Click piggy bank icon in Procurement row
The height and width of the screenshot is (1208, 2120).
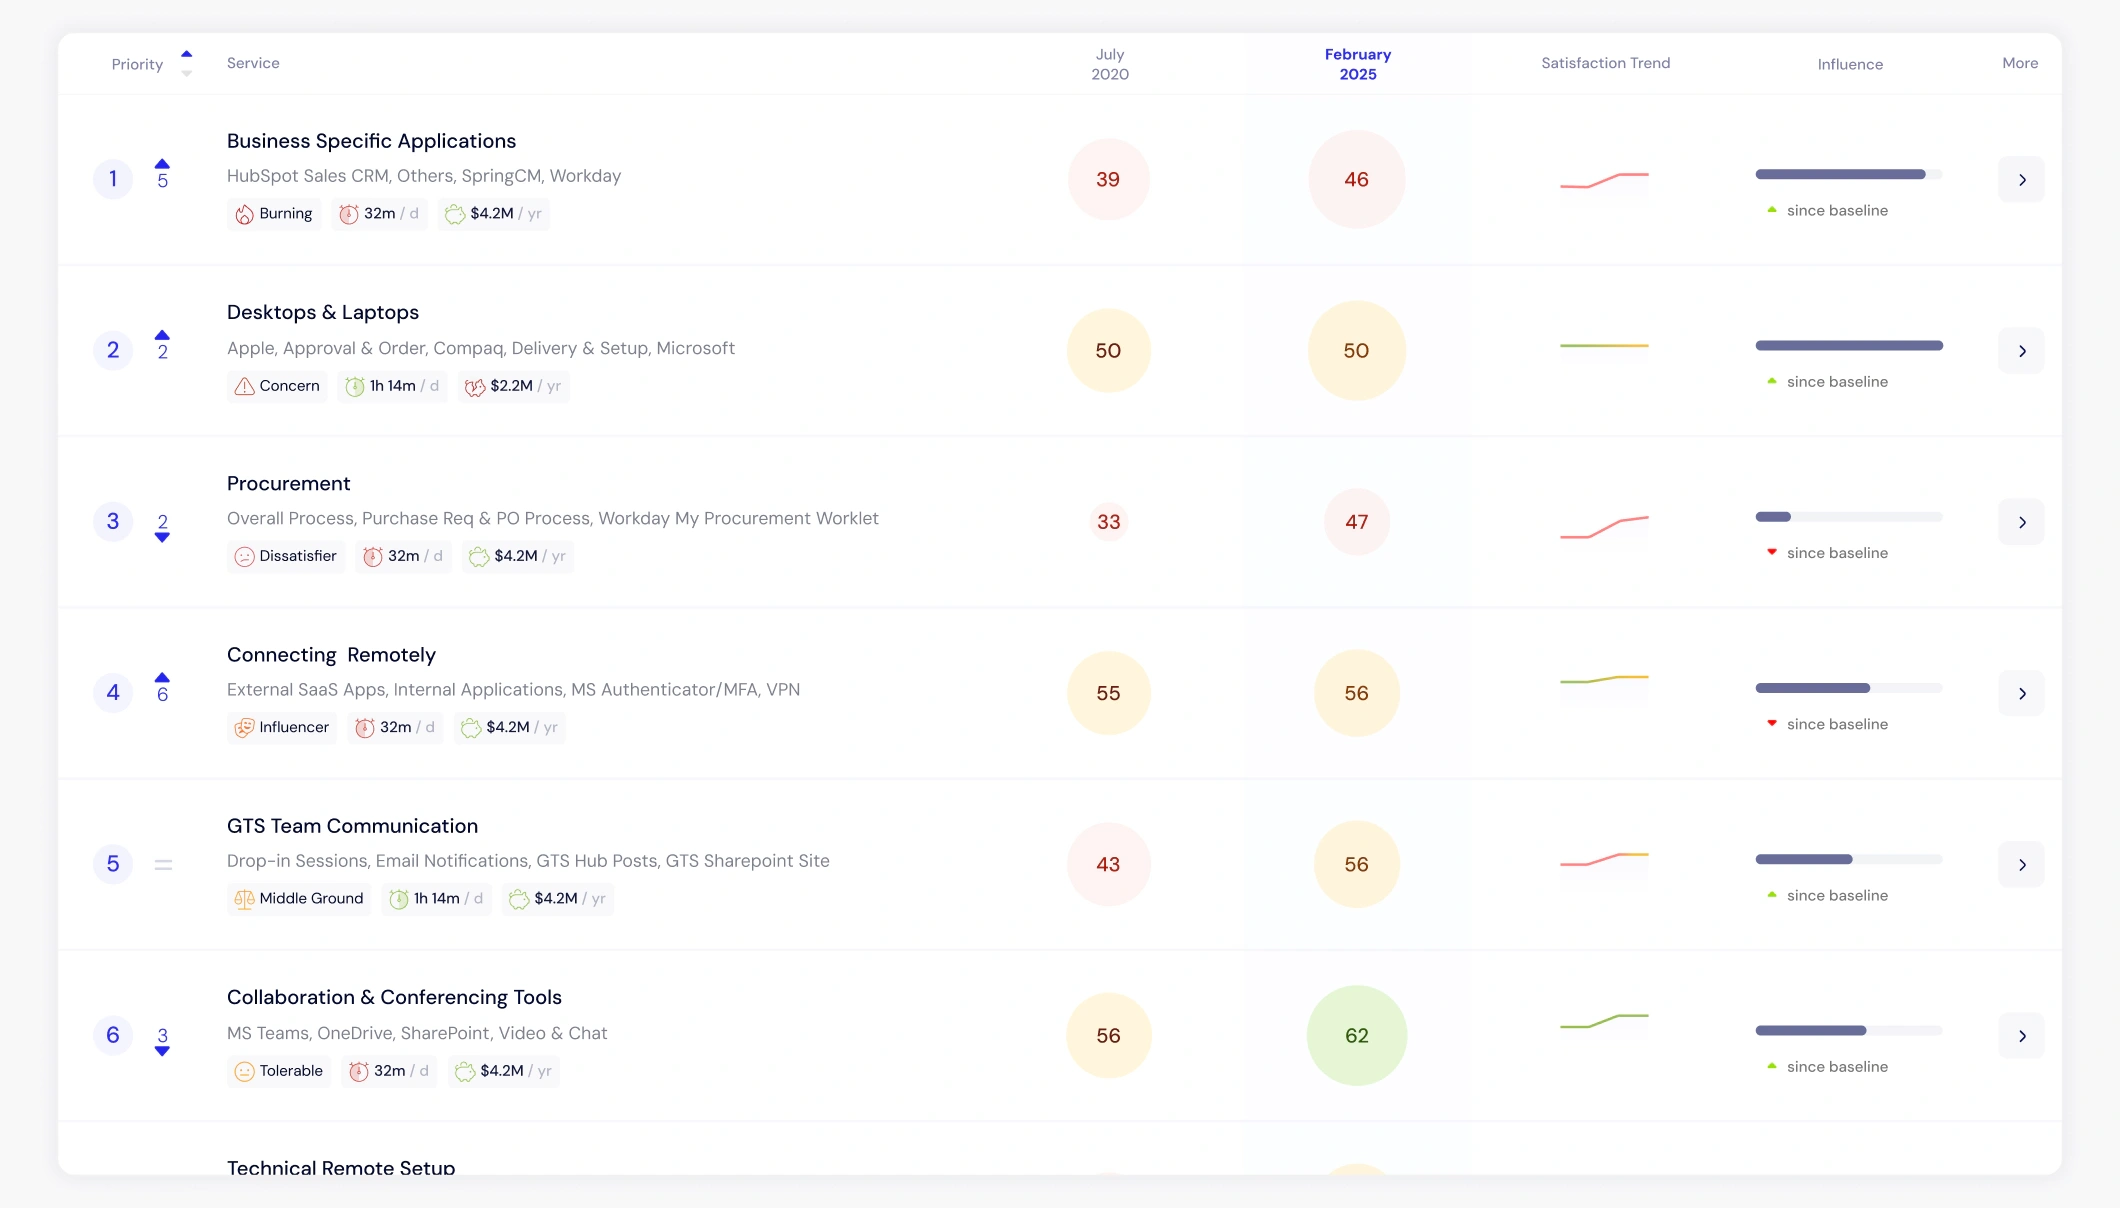coord(479,557)
